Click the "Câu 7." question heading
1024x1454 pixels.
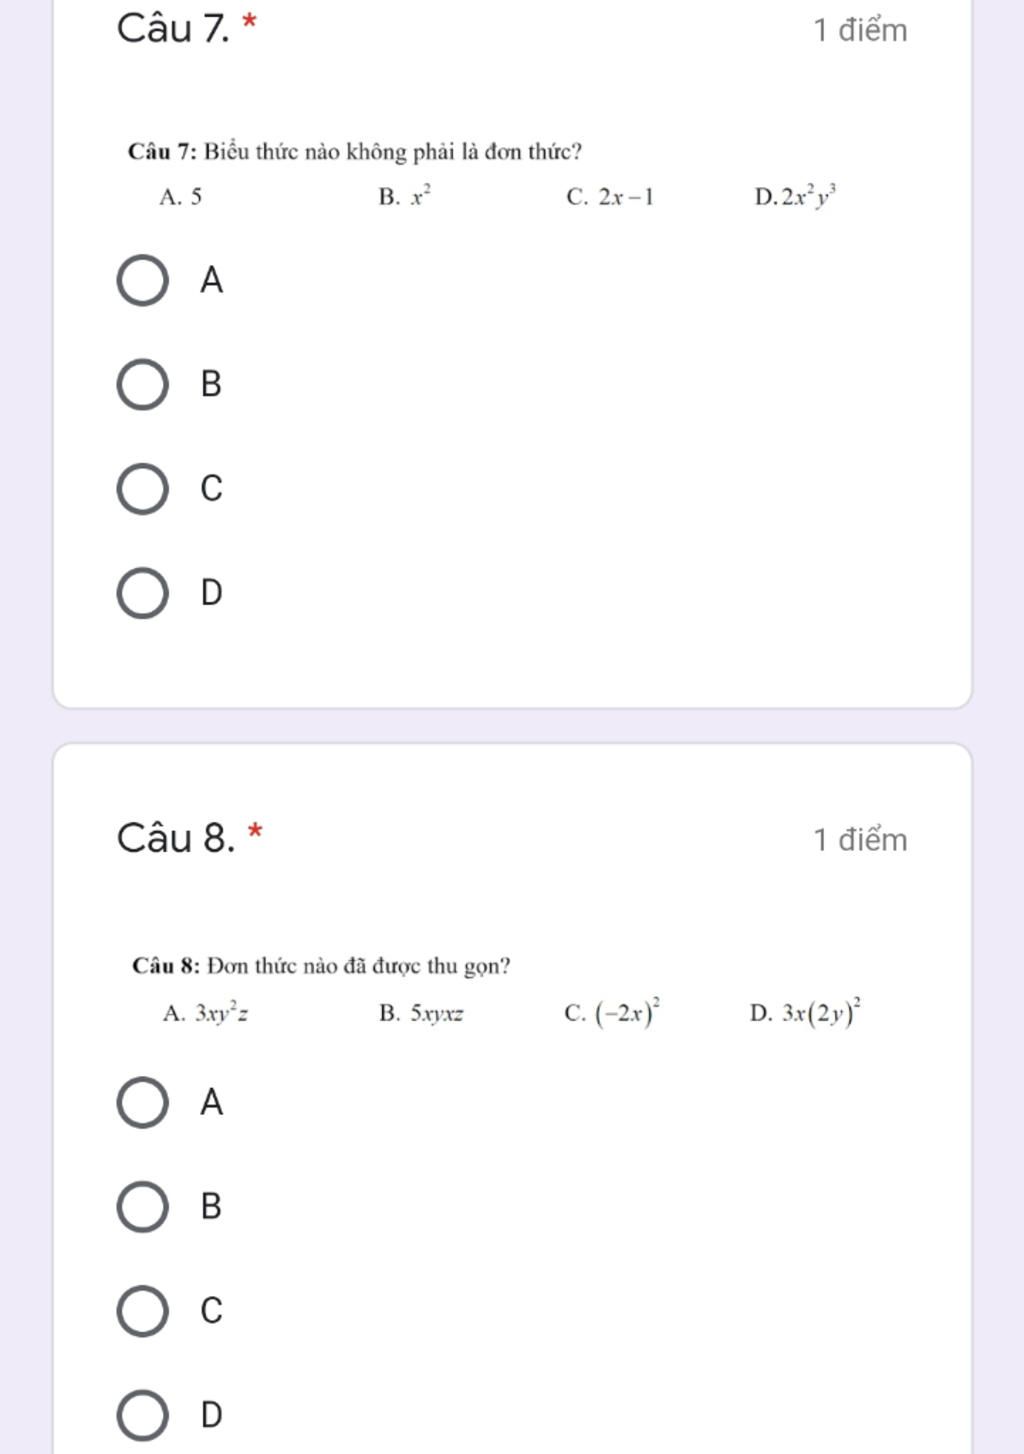tap(173, 28)
